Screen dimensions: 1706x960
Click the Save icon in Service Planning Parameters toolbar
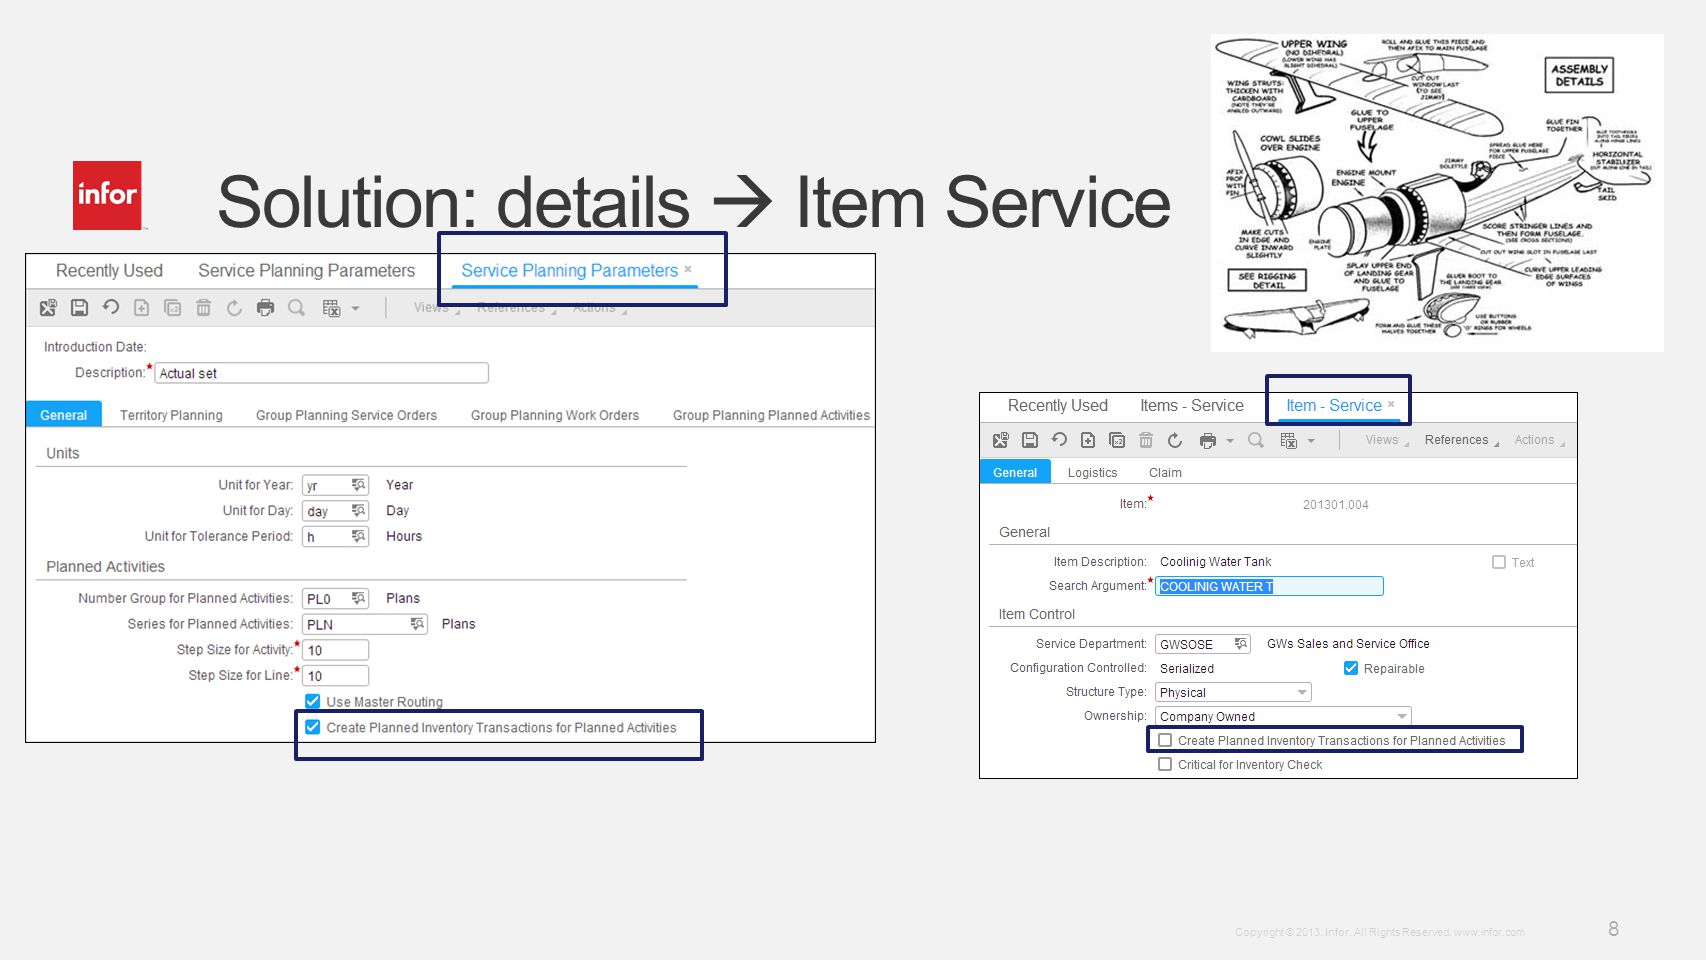coord(79,308)
